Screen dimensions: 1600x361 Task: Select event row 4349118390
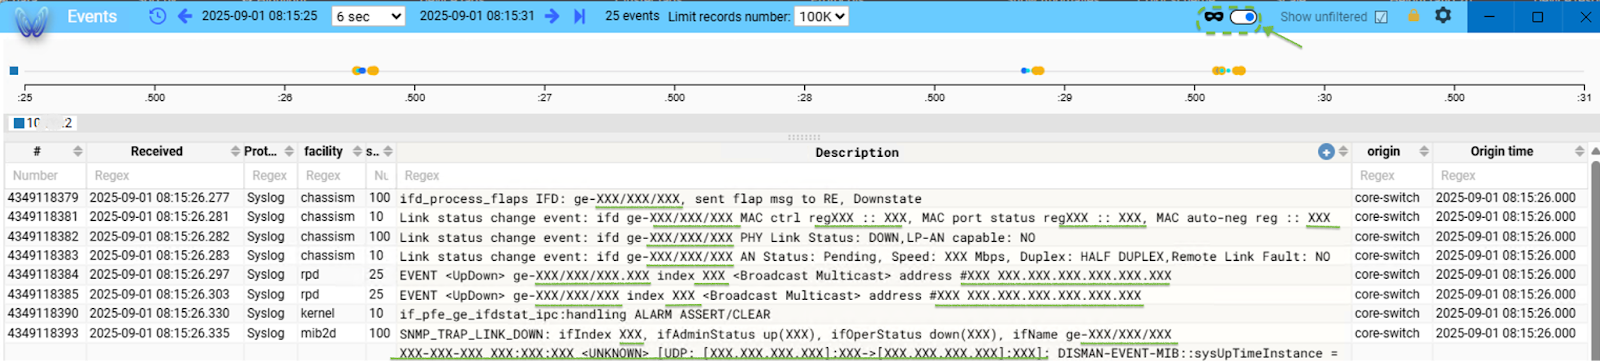click(796, 314)
